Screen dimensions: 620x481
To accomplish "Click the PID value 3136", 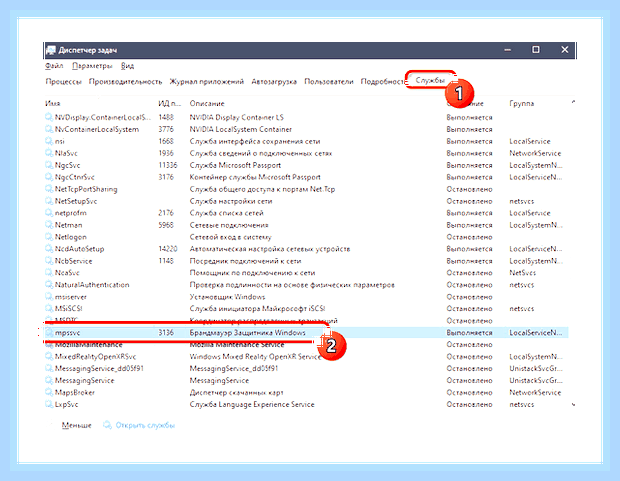I will [166, 333].
